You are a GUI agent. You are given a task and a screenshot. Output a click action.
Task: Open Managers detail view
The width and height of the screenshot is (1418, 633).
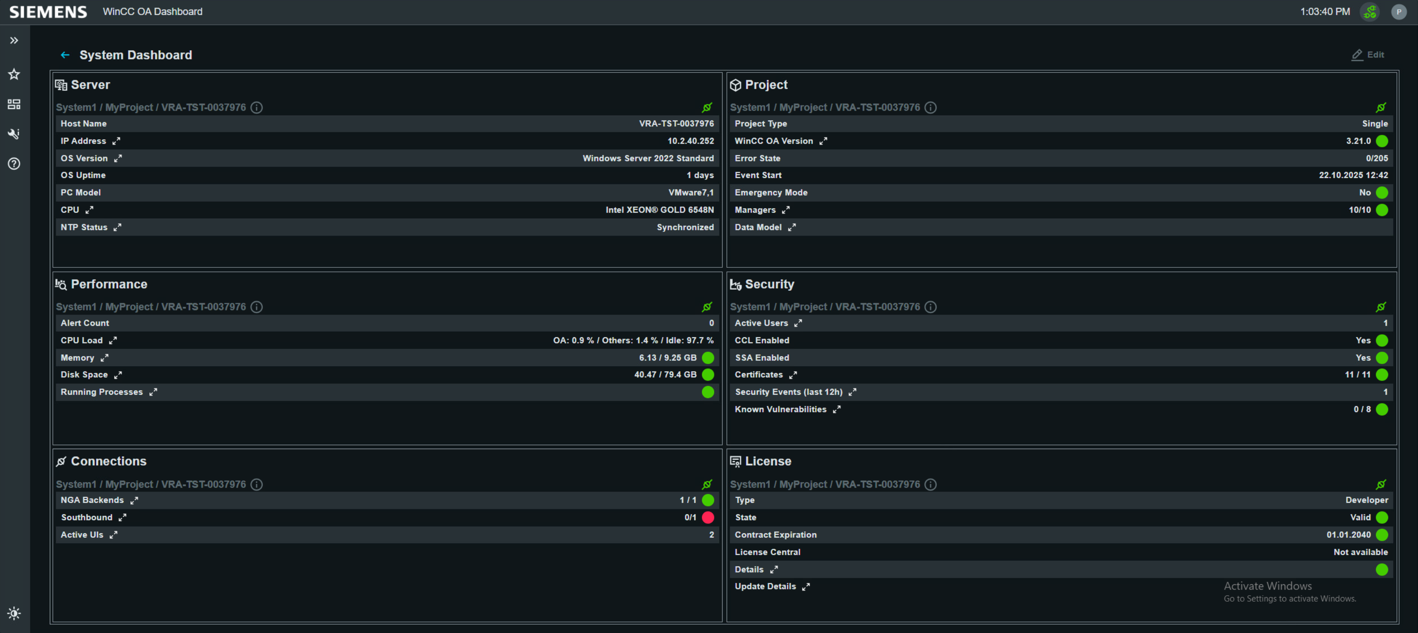click(786, 211)
